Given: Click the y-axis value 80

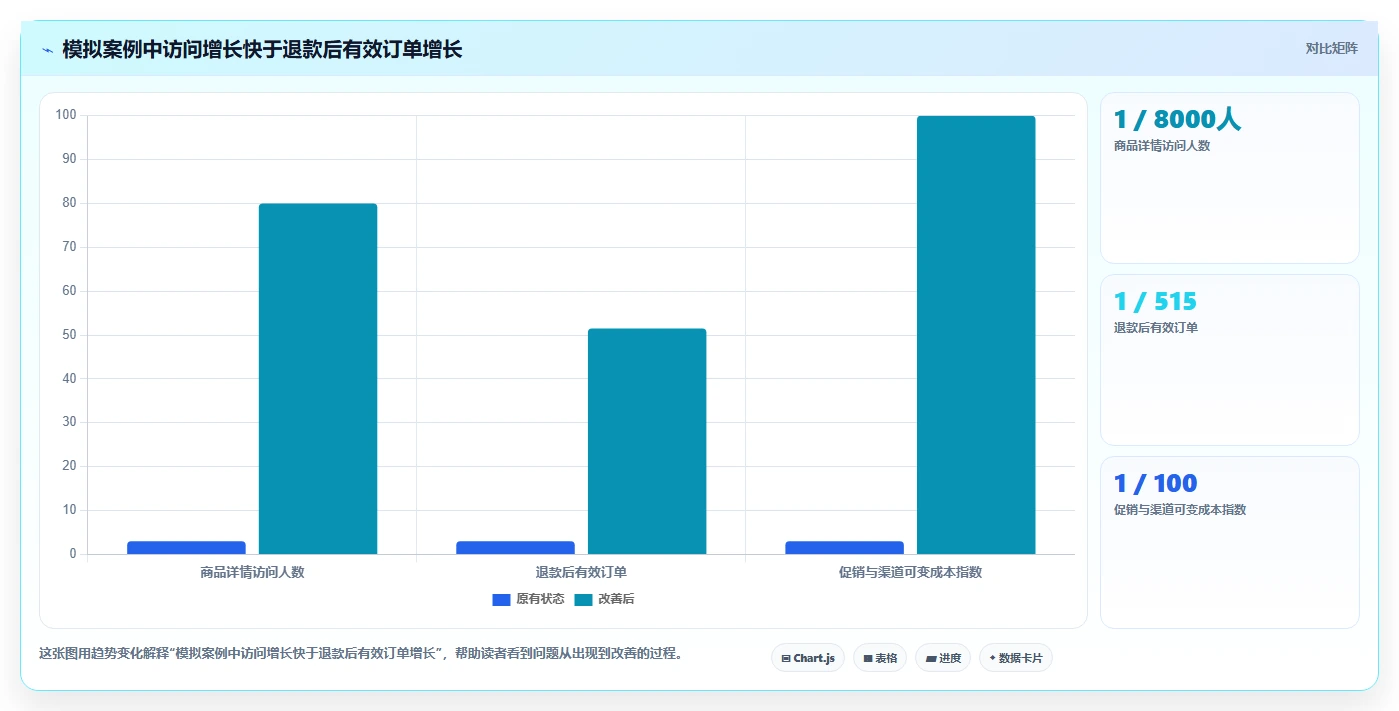Looking at the screenshot, I should pos(69,203).
